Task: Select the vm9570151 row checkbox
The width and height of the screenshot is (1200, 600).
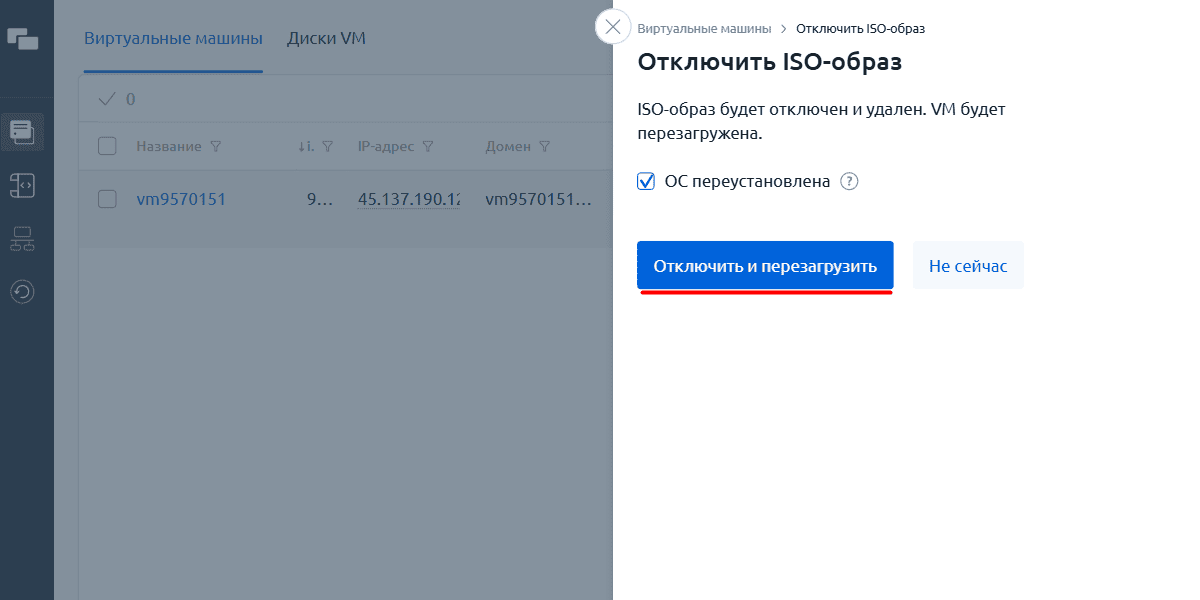Action: (107, 199)
